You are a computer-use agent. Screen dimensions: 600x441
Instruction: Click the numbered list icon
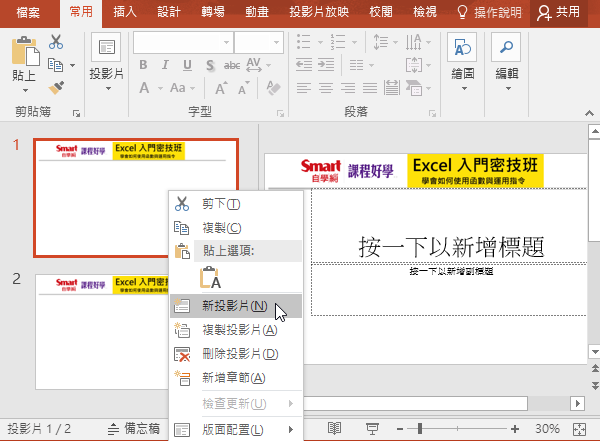click(338, 42)
